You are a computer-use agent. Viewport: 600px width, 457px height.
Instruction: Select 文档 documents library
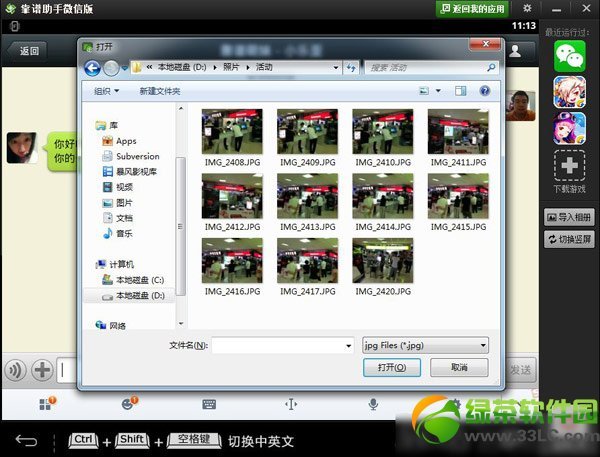(x=117, y=218)
